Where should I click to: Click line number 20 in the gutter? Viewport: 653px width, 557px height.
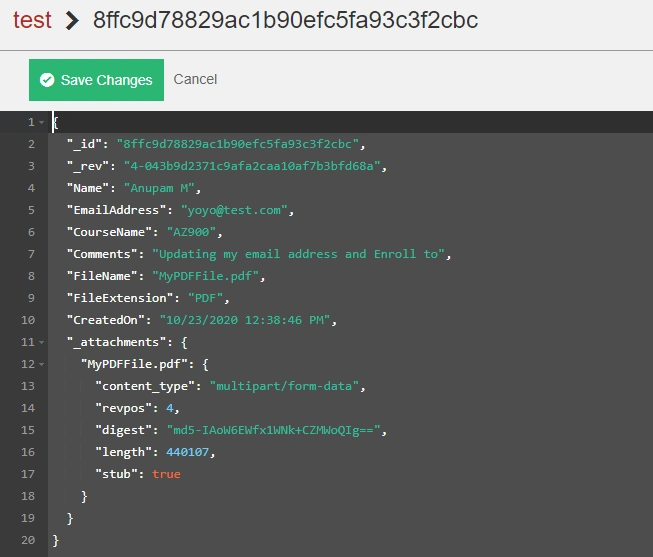pos(28,541)
